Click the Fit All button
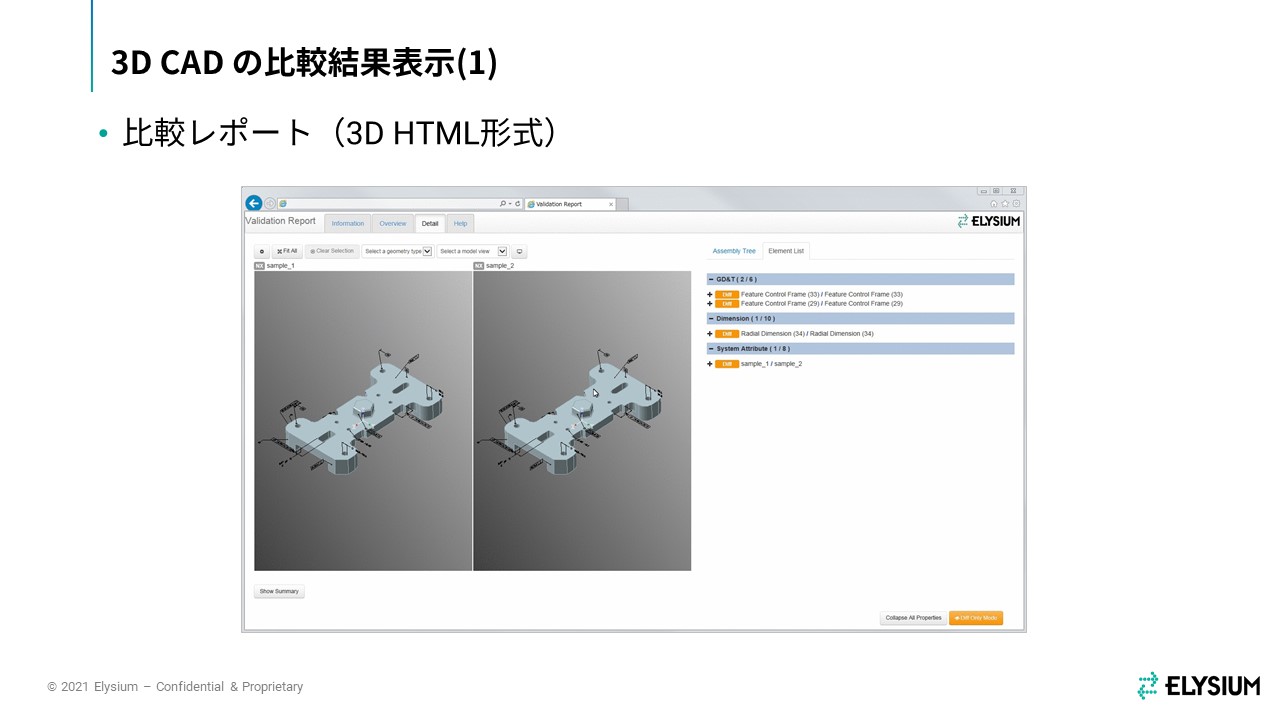Screen dimensions: 1280x720 287,252
